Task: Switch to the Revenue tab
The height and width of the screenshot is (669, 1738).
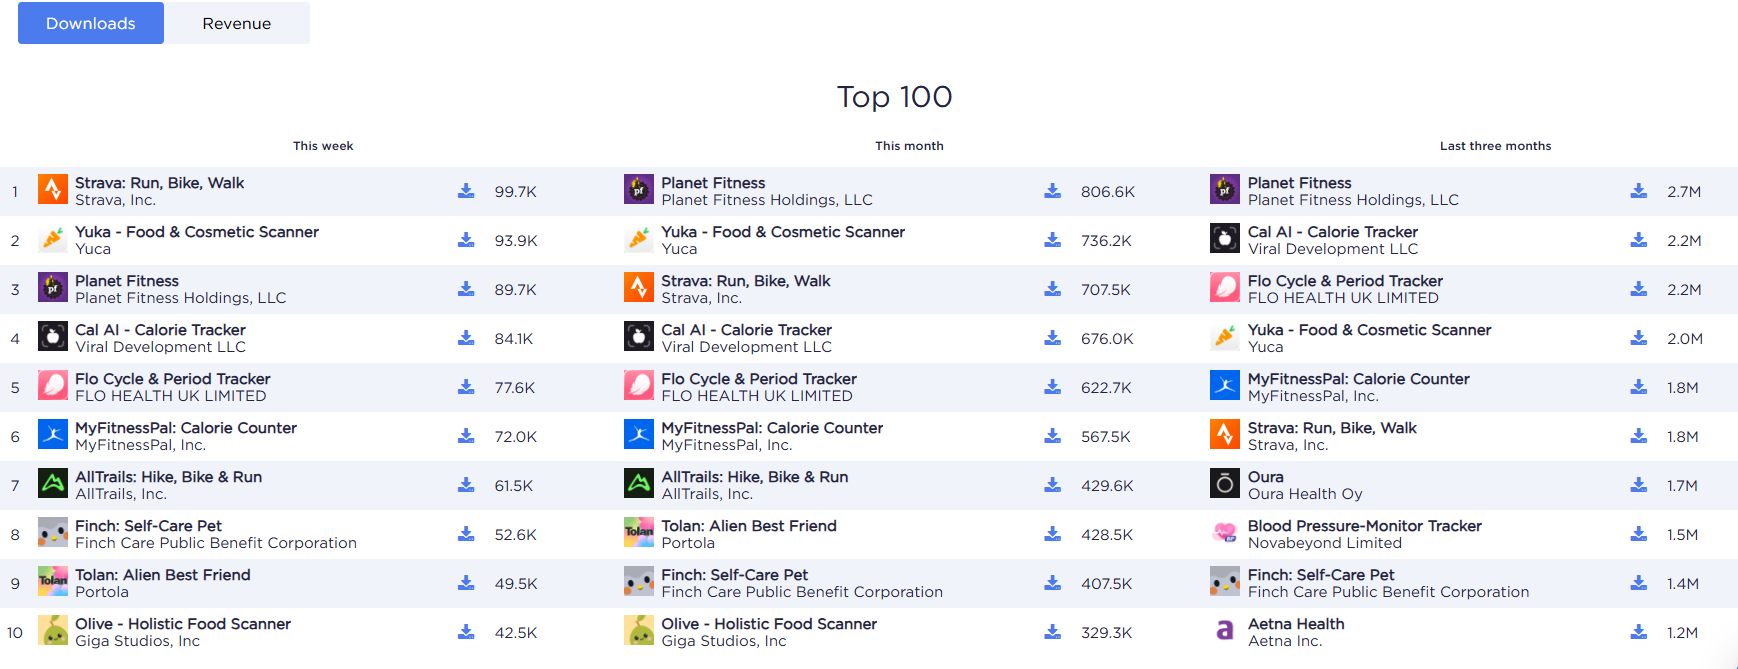Action: [236, 23]
